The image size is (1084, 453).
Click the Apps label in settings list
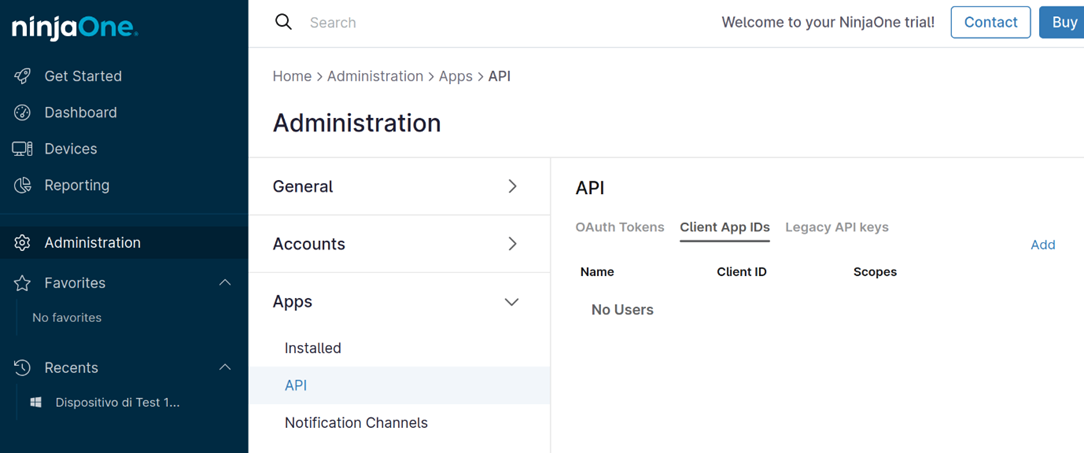click(x=292, y=302)
